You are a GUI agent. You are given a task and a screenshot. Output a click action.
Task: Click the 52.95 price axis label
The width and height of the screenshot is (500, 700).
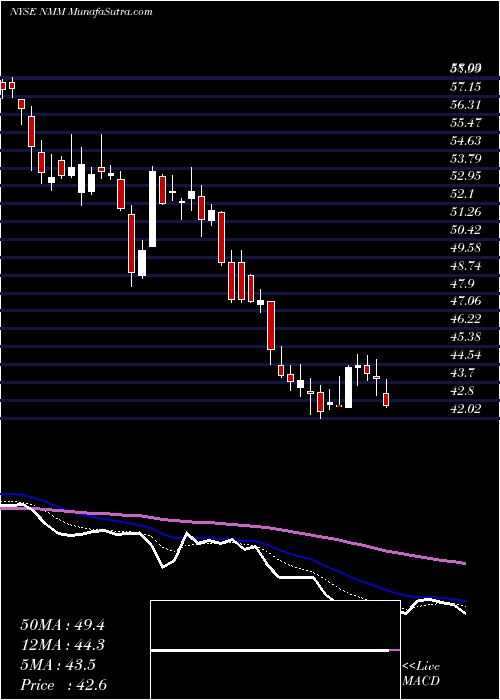coord(465,176)
